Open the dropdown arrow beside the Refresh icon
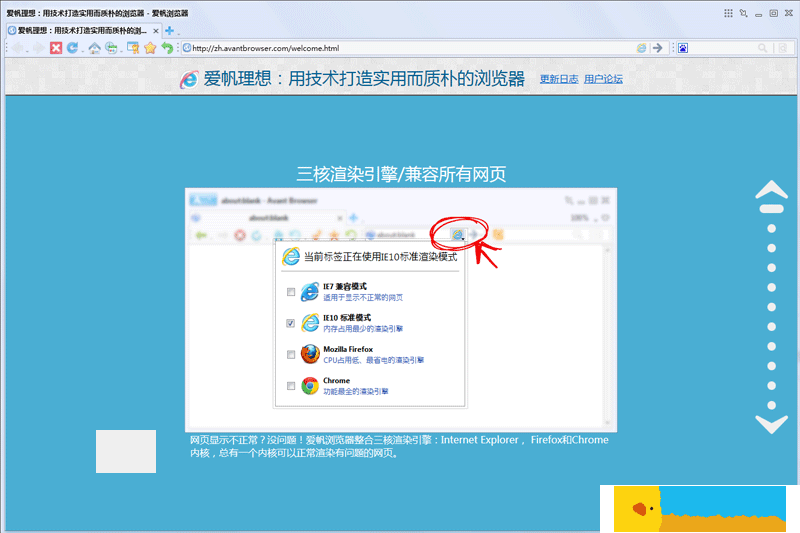800x533 pixels. pos(82,50)
